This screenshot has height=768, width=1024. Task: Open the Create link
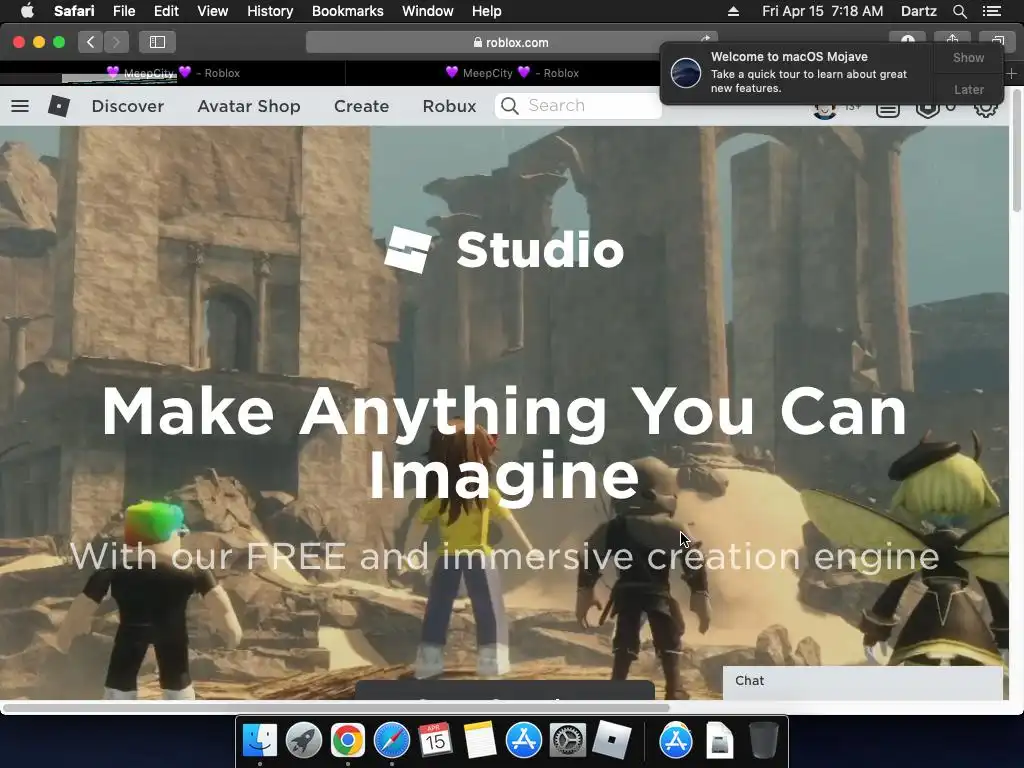pyautogui.click(x=361, y=106)
